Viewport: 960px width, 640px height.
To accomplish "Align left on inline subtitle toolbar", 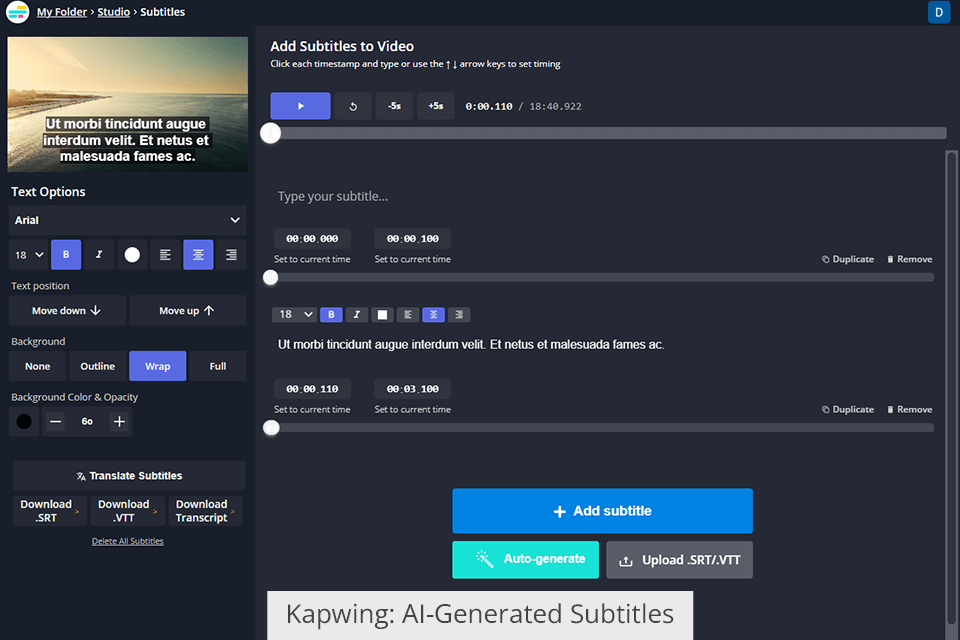I will [x=408, y=315].
